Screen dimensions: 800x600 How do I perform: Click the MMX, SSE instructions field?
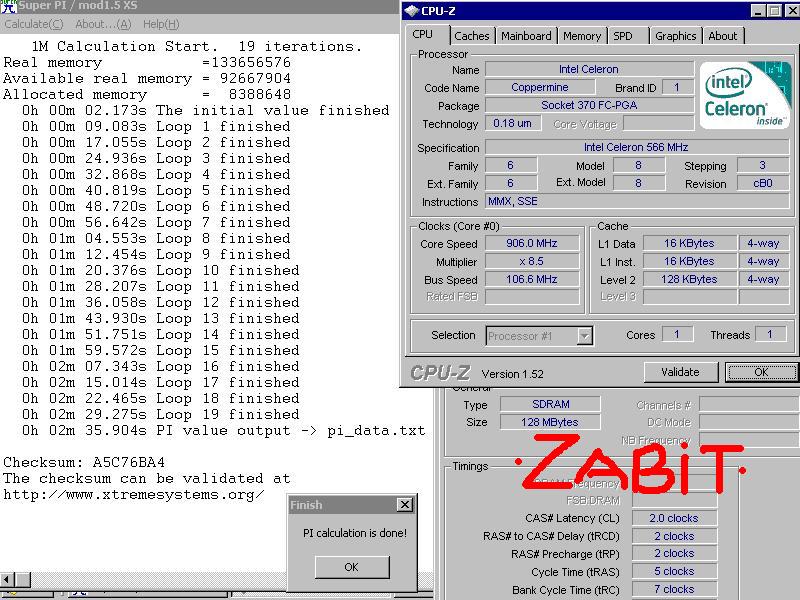point(637,202)
